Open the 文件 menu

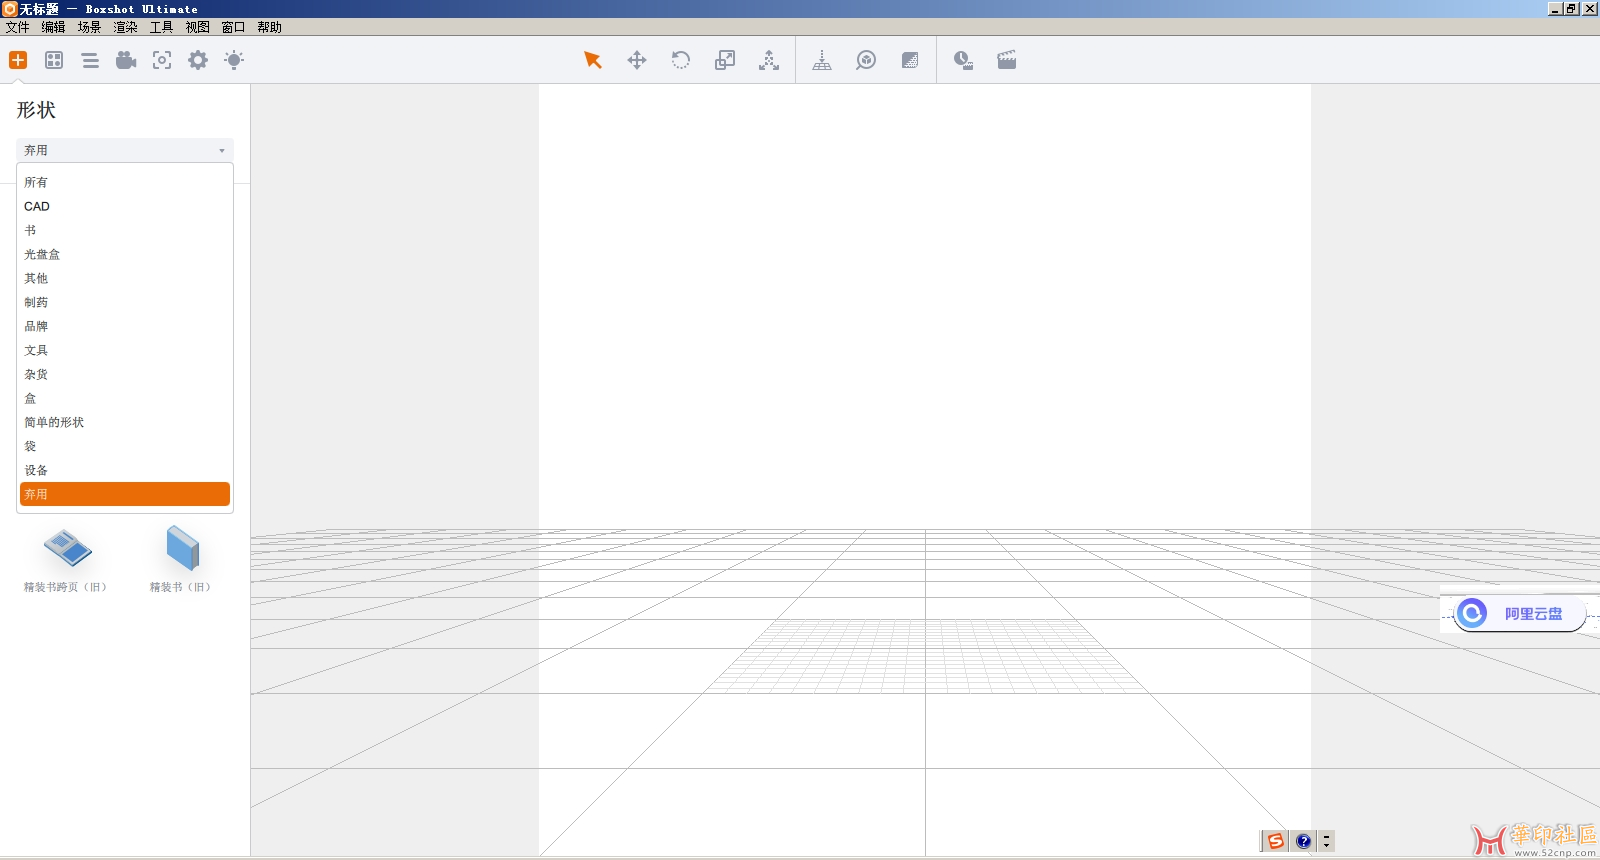point(18,27)
